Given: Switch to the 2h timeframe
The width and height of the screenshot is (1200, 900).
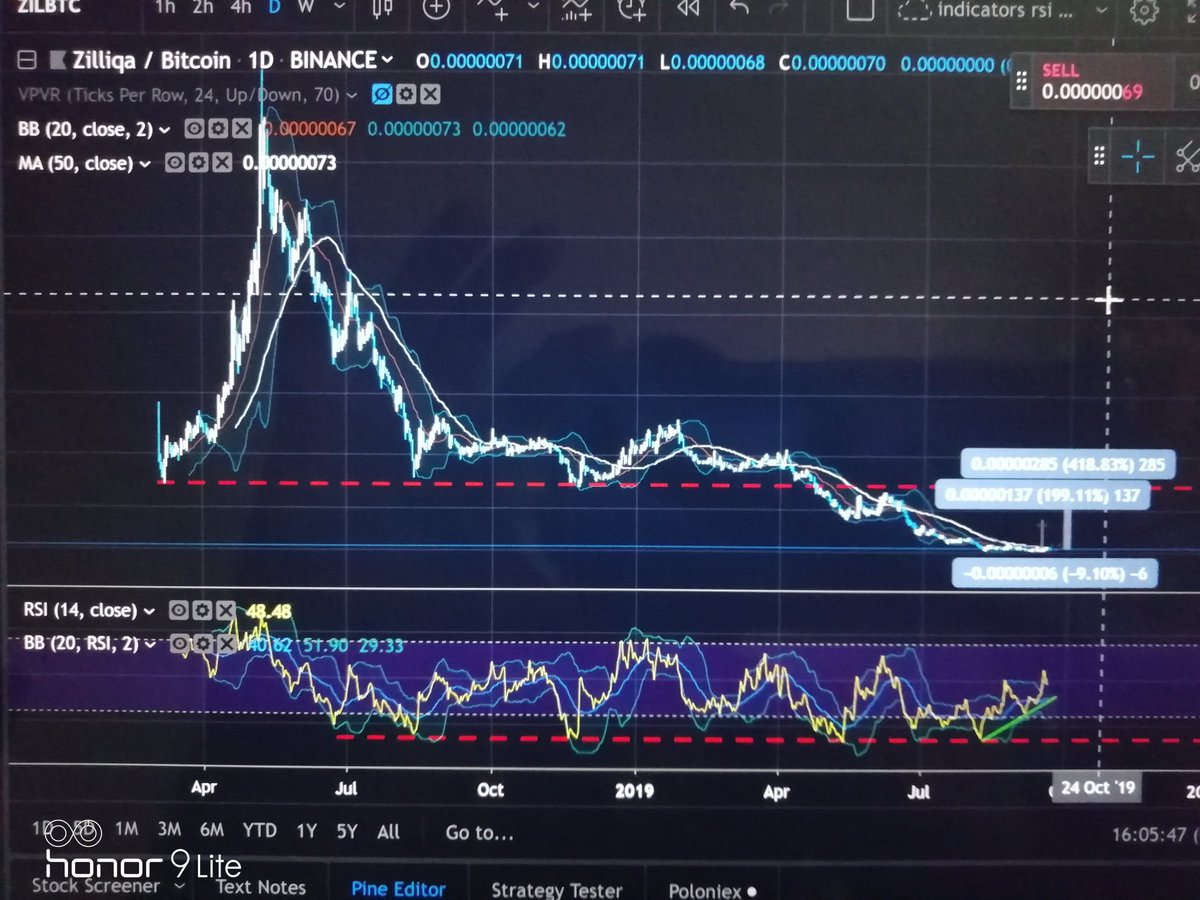Looking at the screenshot, I should (202, 9).
